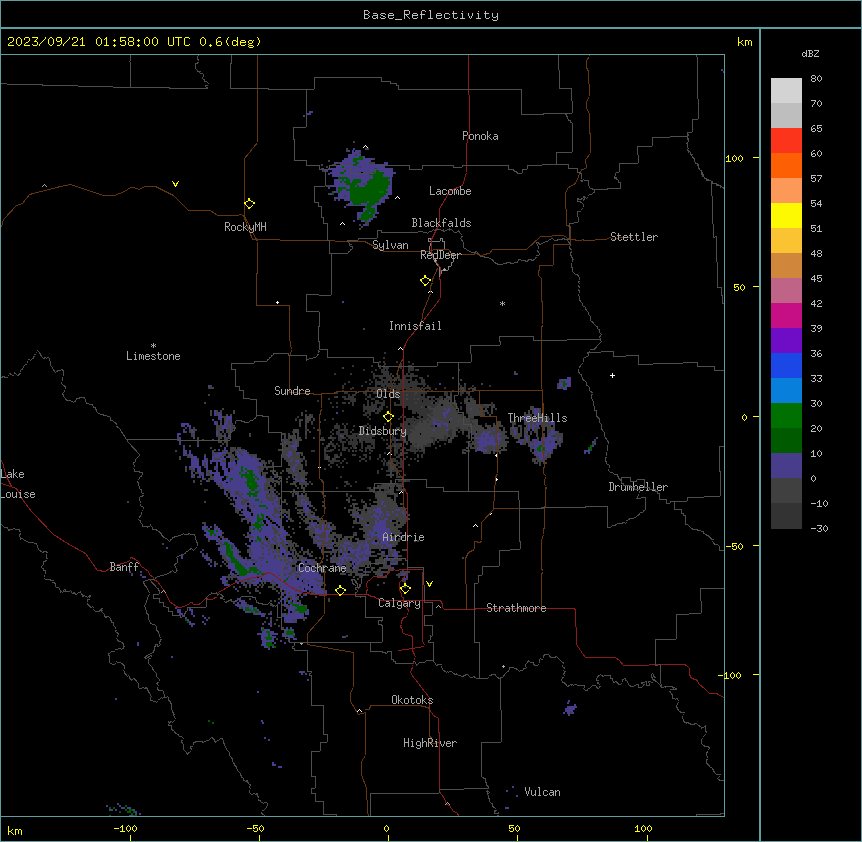862x842 pixels.
Task: Click the purple echo cell under ThreeHills label
Action: tap(541, 443)
